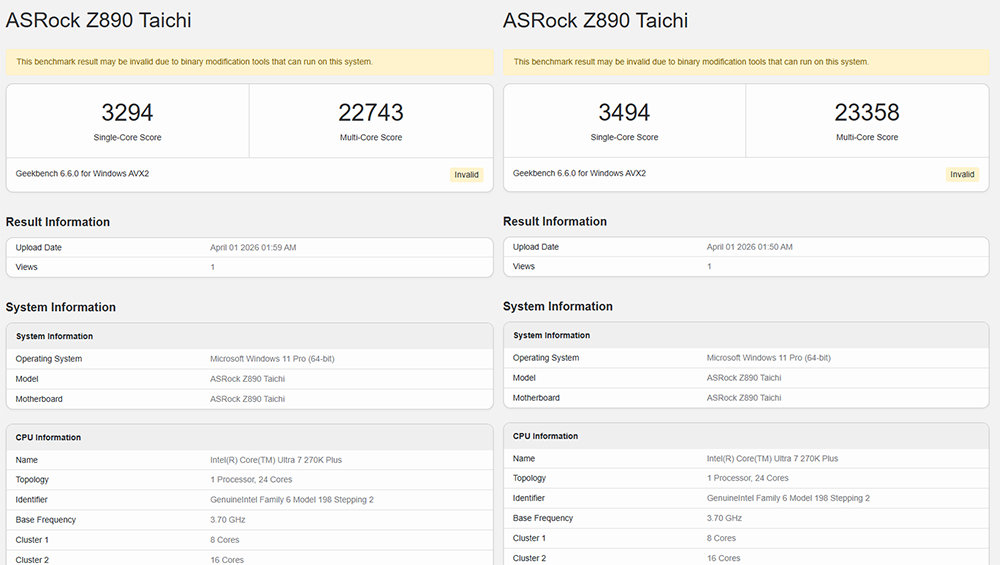The image size is (1000, 565).
Task: Click right Identifier GenuineIntel Family 6 value
Action: point(788,498)
